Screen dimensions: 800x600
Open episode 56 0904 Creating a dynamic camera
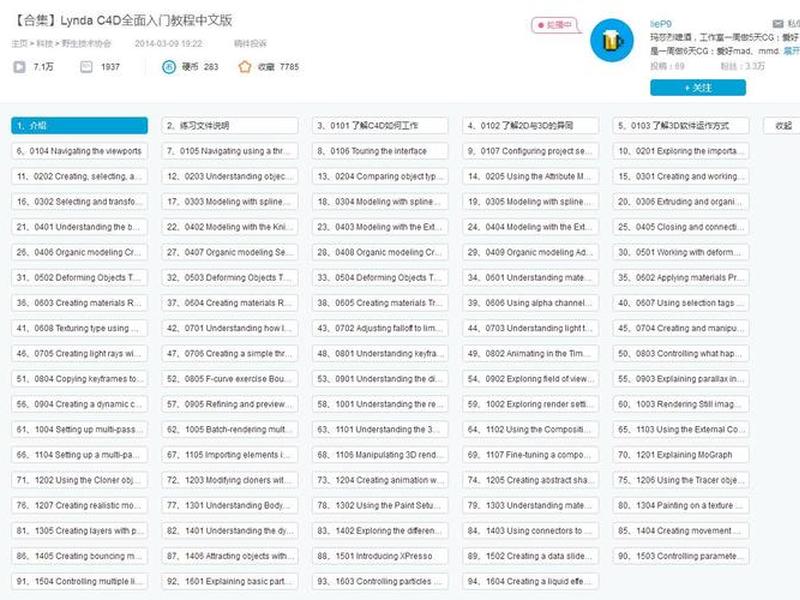80,404
